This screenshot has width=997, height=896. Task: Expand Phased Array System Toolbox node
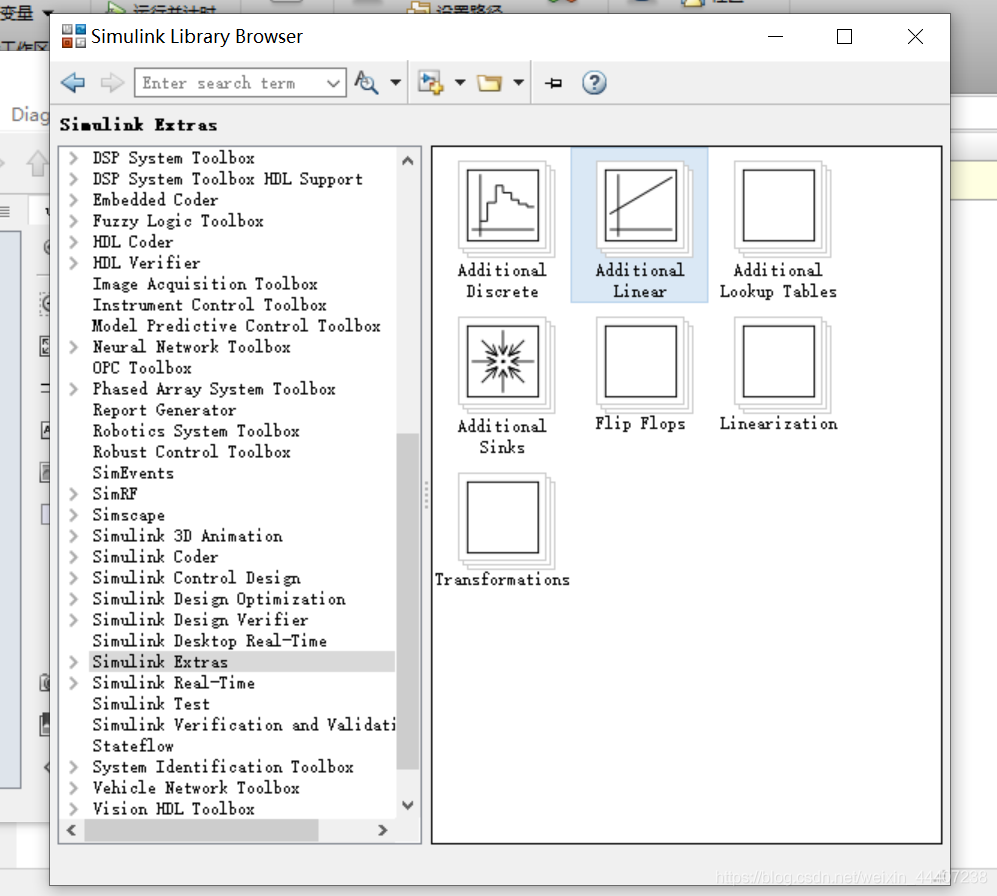(74, 389)
